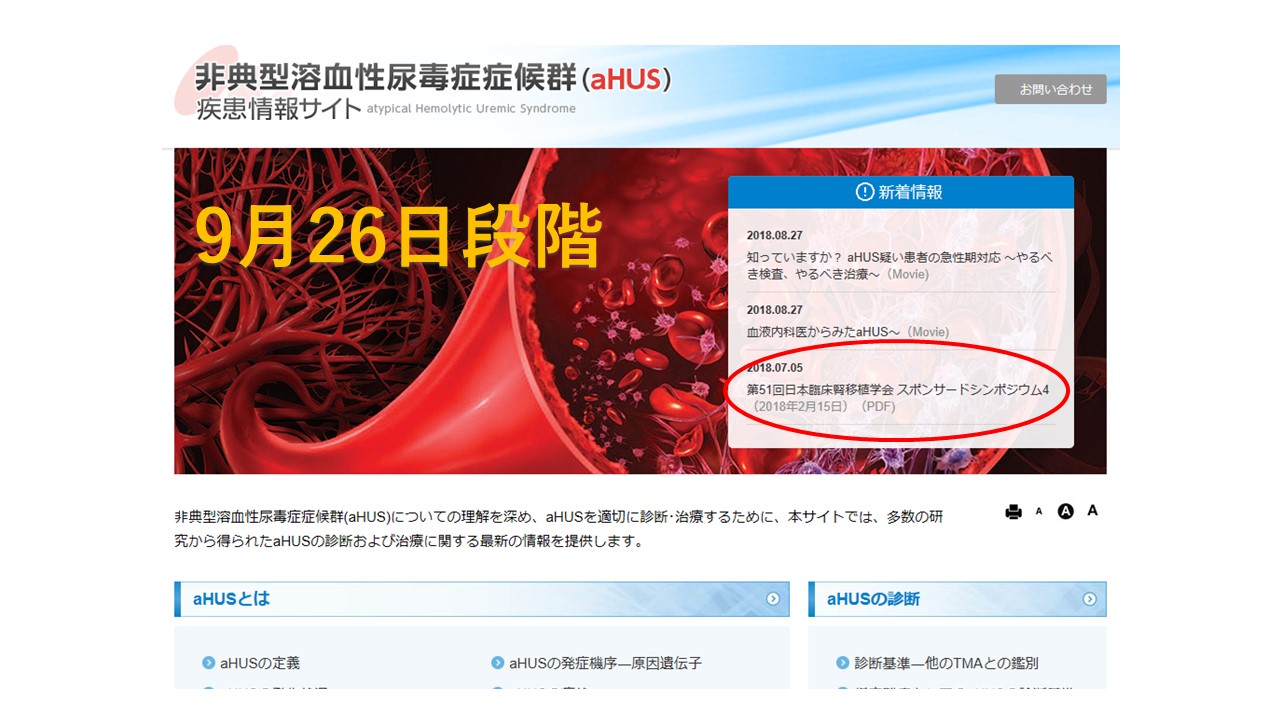This screenshot has height=720, width=1280.
Task: Open the 第51回日本臨床腎移植学会 PDF link
Action: click(898, 398)
